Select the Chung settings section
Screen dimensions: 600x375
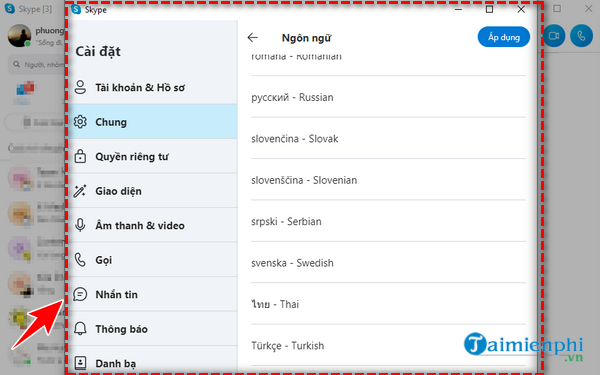(x=153, y=122)
